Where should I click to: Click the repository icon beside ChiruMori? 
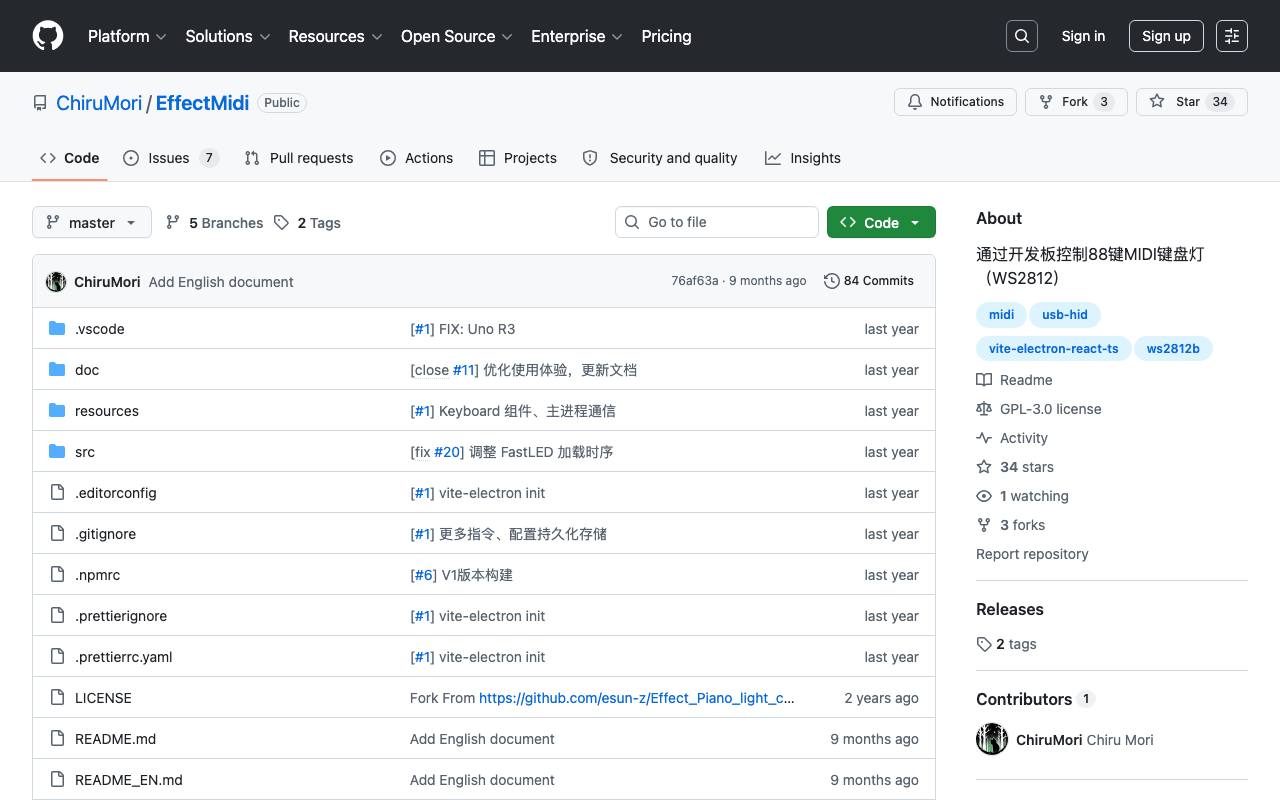click(40, 103)
